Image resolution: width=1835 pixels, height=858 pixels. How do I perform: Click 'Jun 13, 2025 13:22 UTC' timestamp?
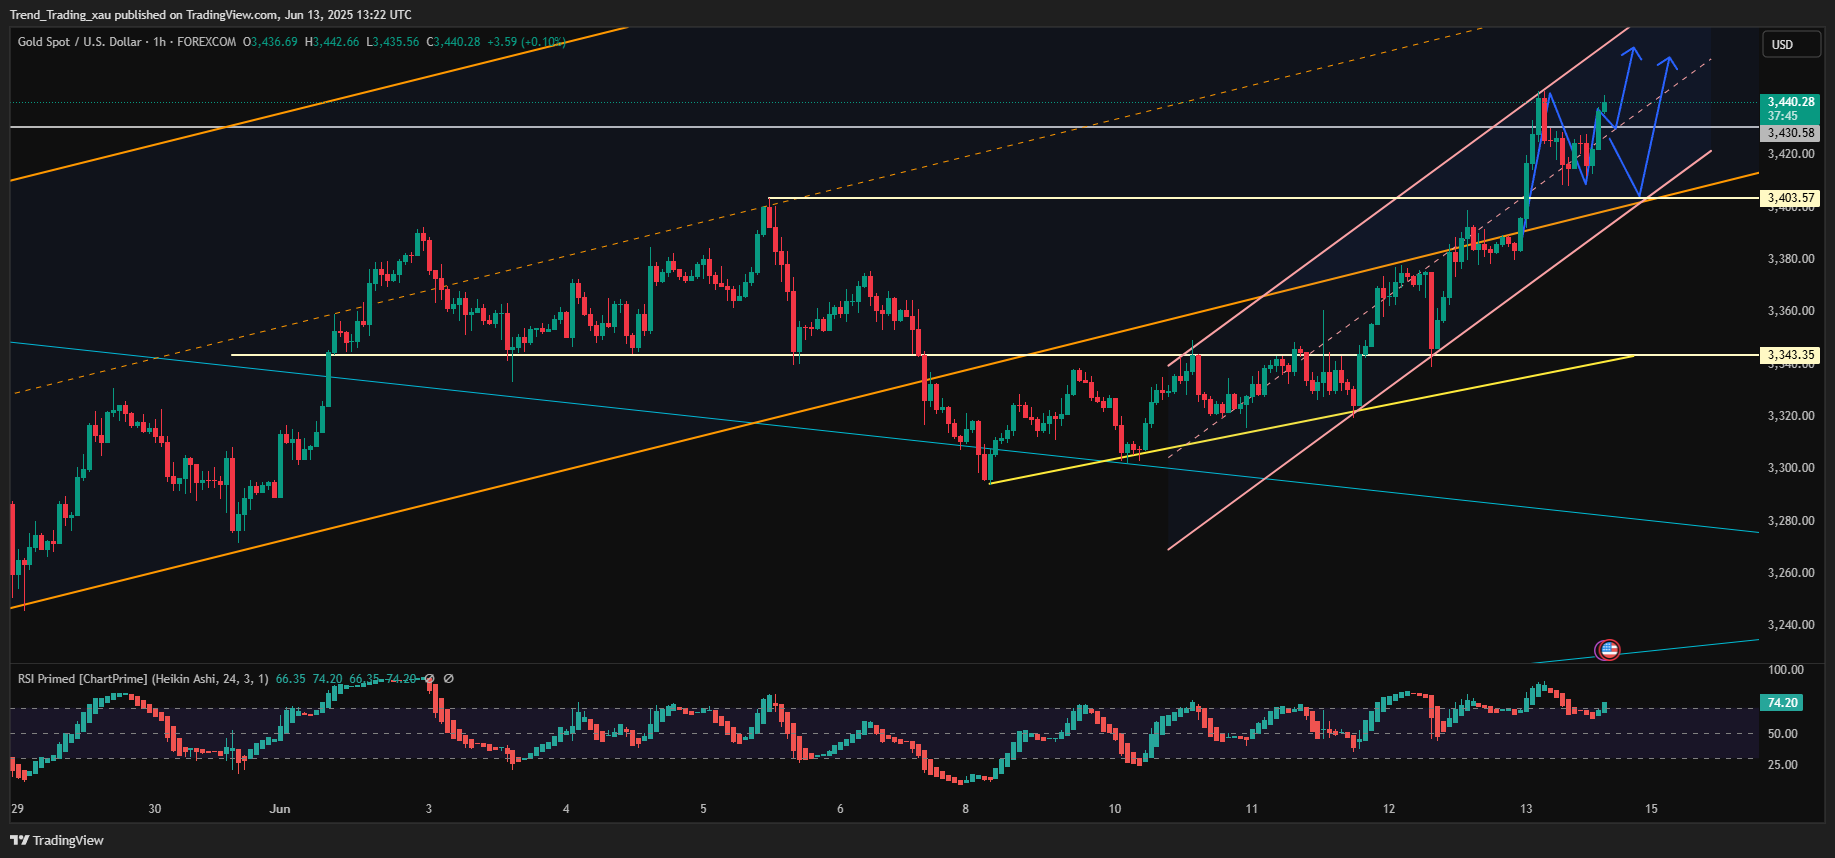(348, 15)
